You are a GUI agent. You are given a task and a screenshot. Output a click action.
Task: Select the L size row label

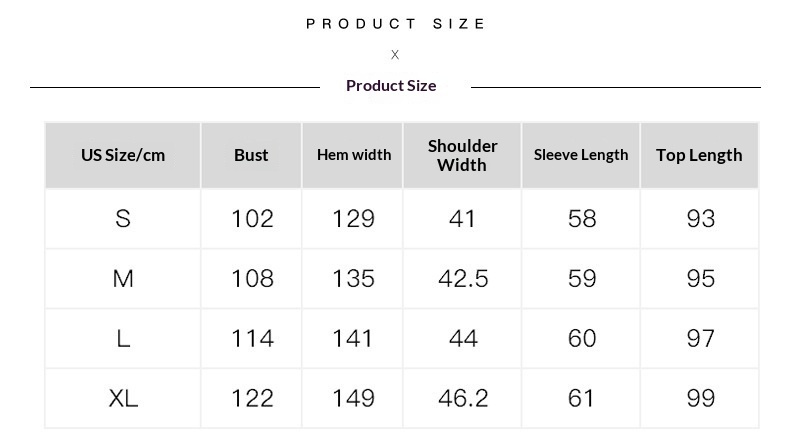click(123, 339)
